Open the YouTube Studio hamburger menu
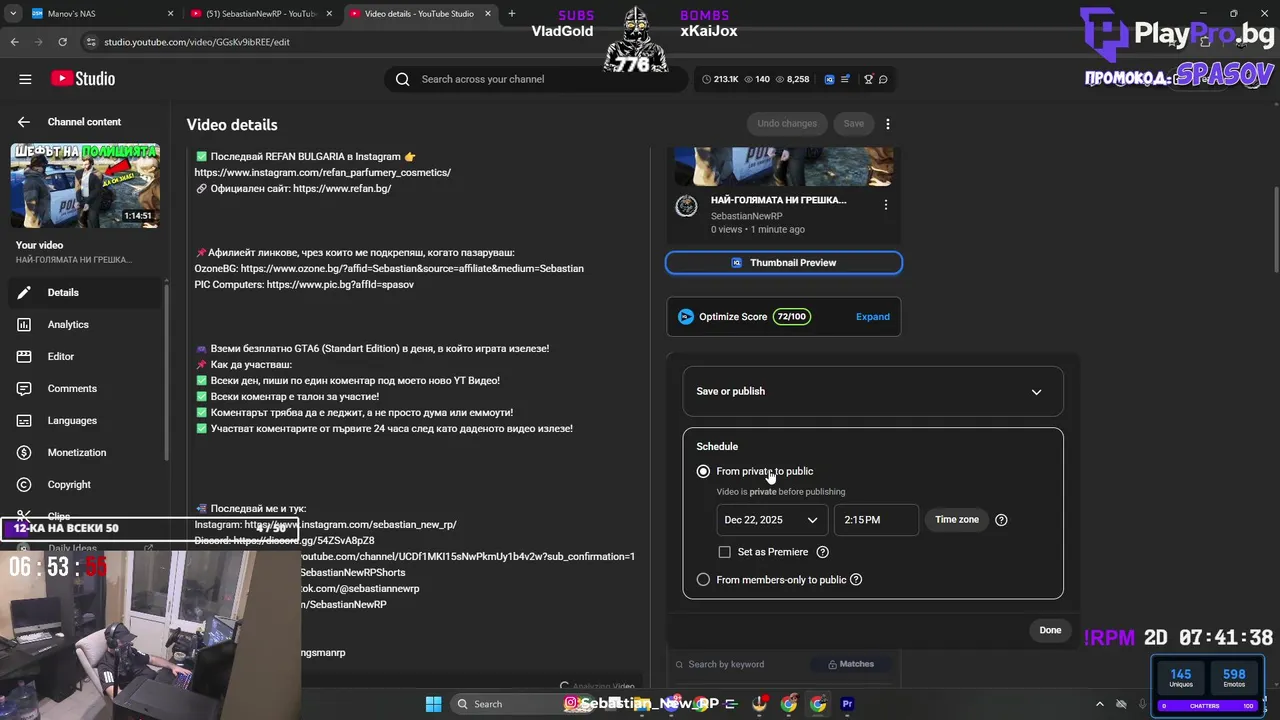Screen dimensions: 1280x720 click(x=25, y=79)
